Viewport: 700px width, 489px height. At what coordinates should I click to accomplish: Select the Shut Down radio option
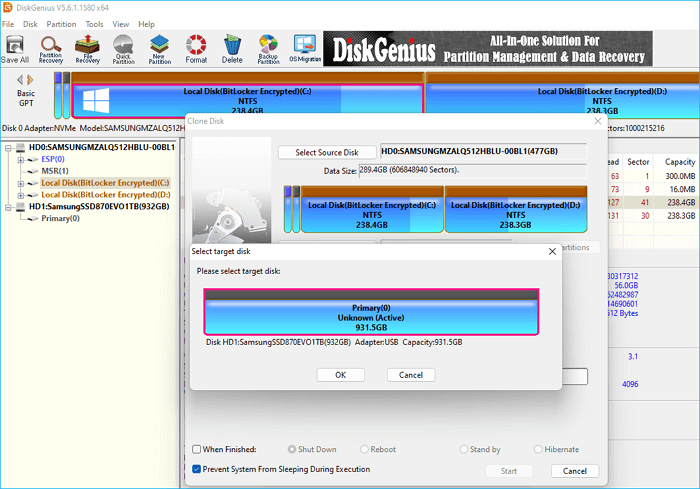point(292,449)
